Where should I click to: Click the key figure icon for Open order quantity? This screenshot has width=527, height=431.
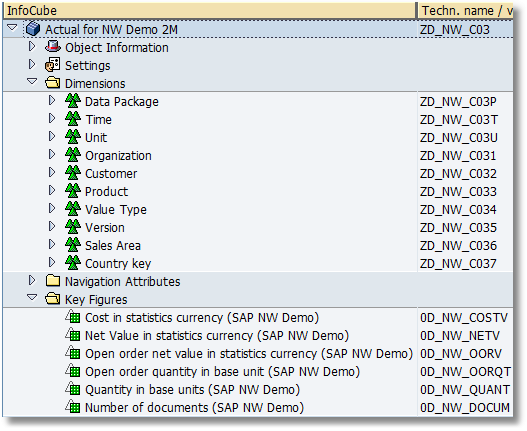[x=73, y=371]
